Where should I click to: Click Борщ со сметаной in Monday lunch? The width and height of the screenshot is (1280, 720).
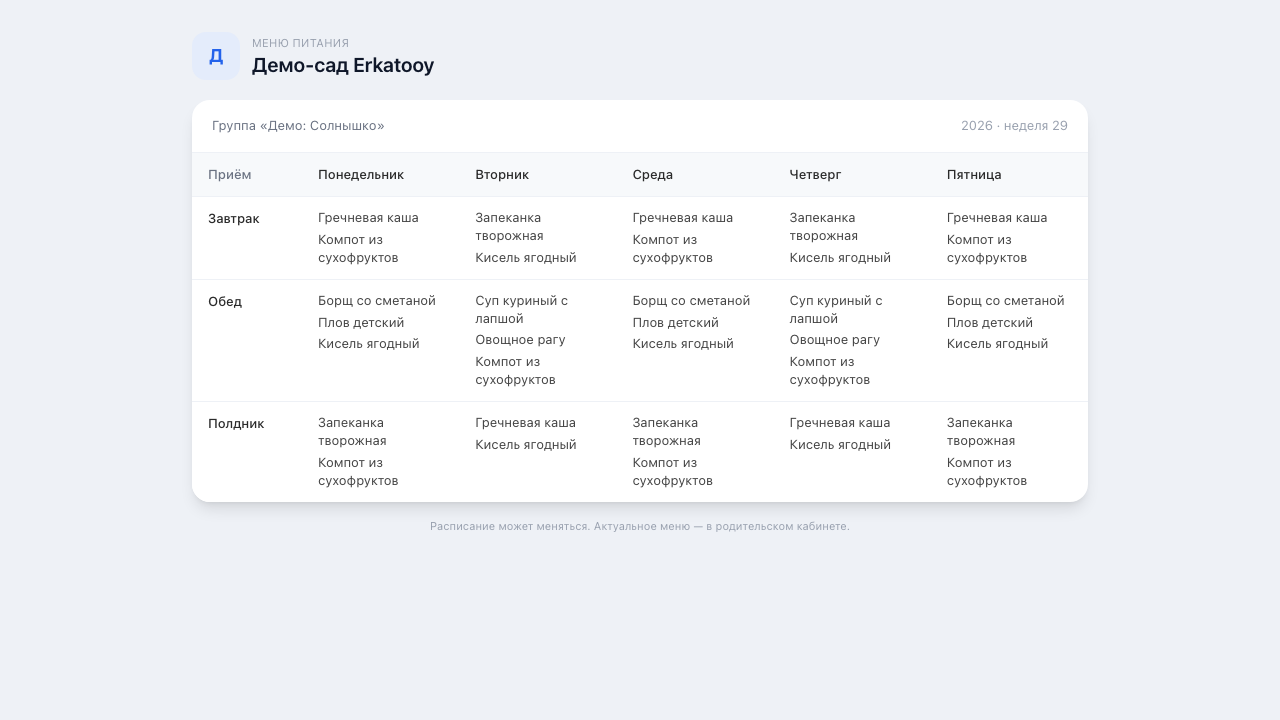click(377, 301)
